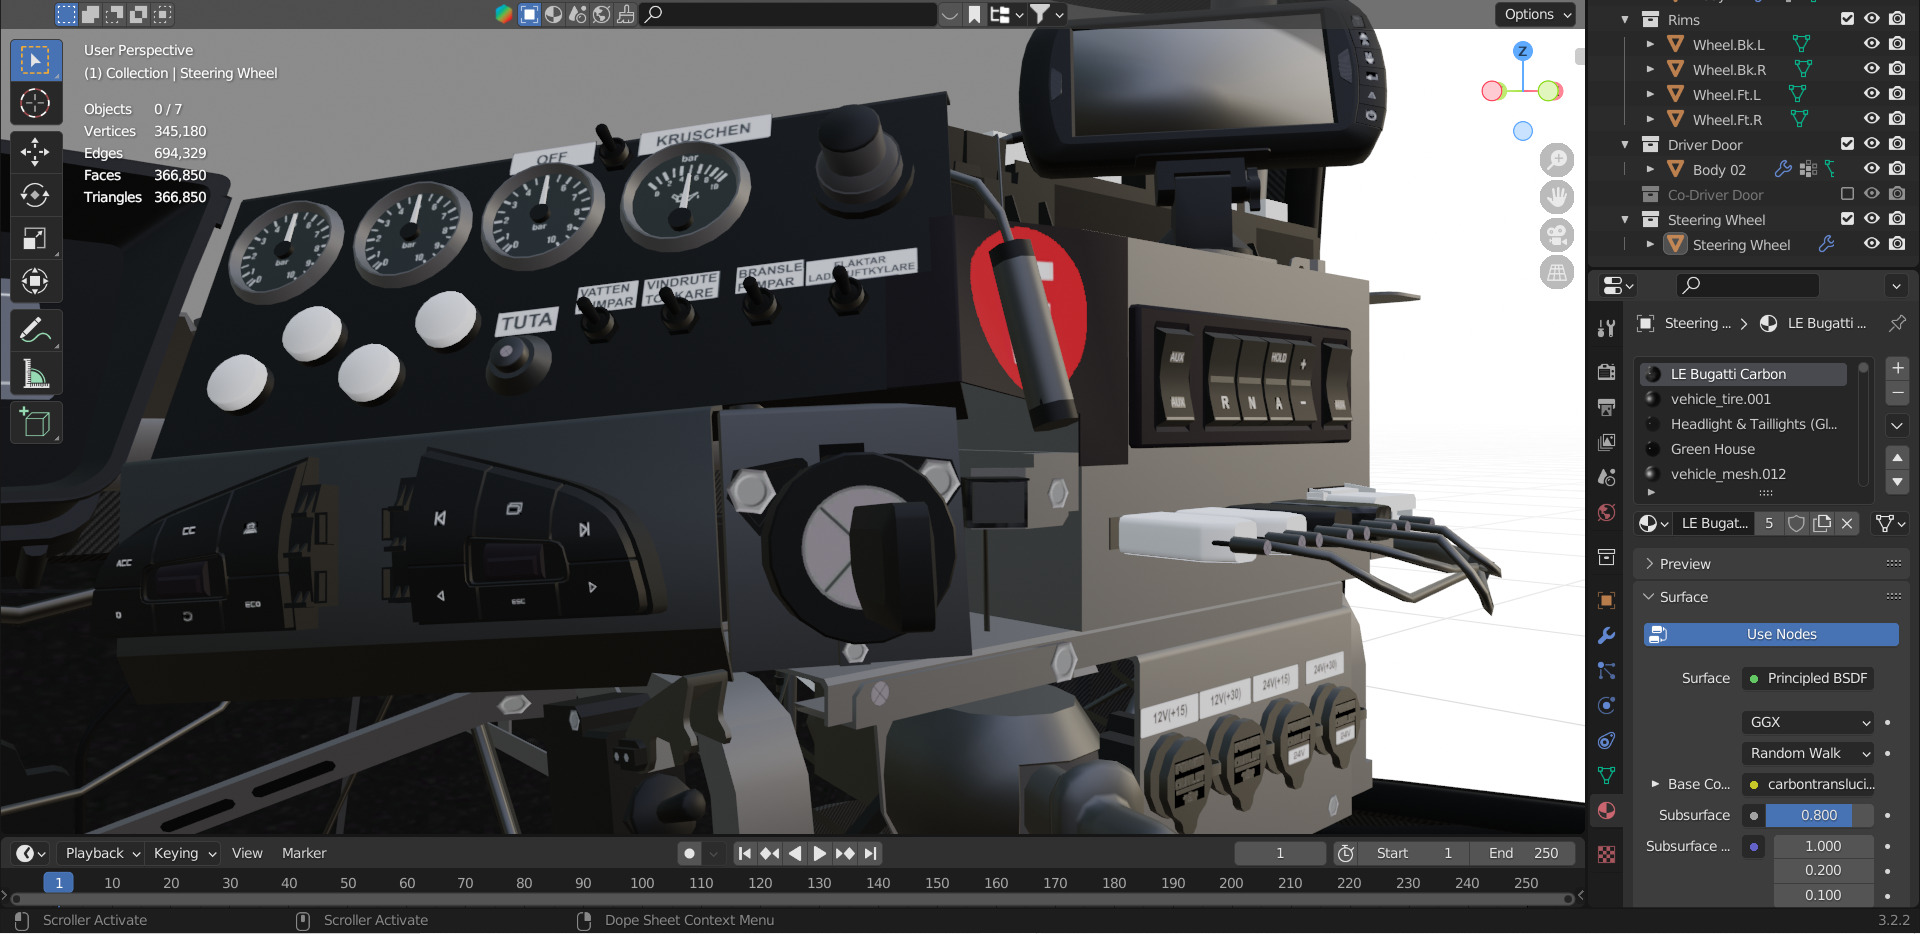
Task: Click the End frame 250 field
Action: click(1523, 853)
